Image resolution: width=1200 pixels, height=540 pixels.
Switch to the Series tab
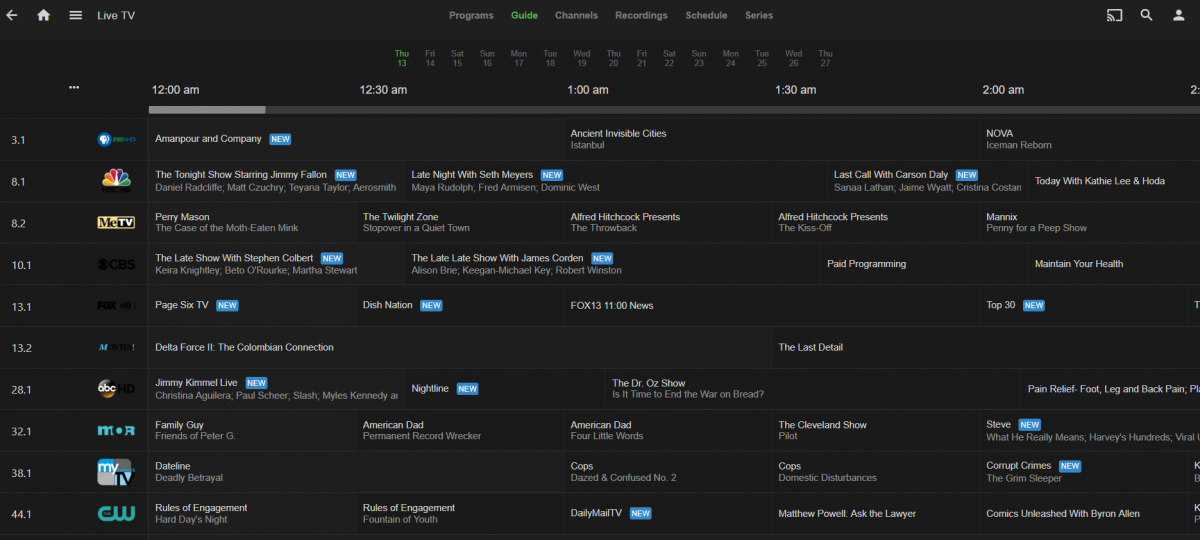(x=759, y=15)
